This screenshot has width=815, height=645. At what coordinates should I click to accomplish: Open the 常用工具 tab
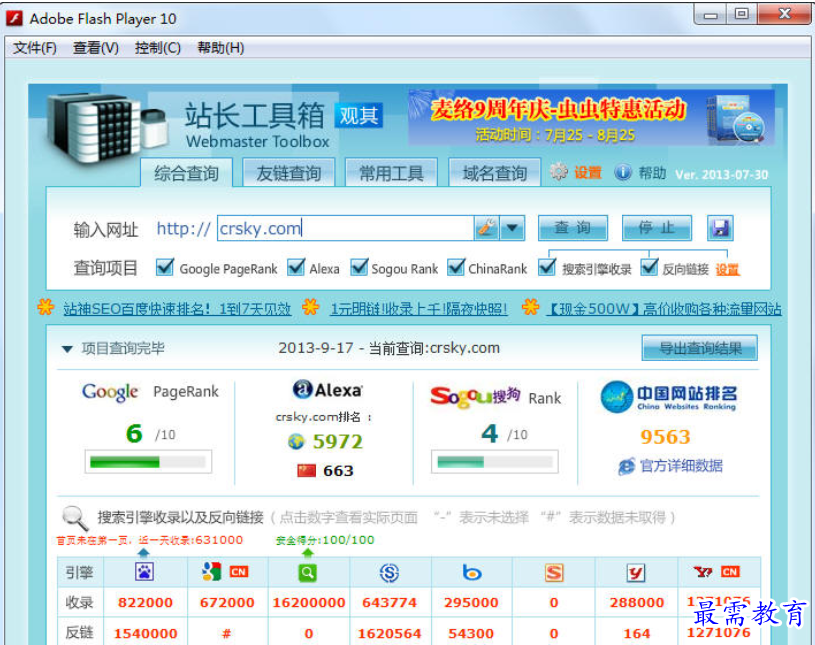[391, 173]
